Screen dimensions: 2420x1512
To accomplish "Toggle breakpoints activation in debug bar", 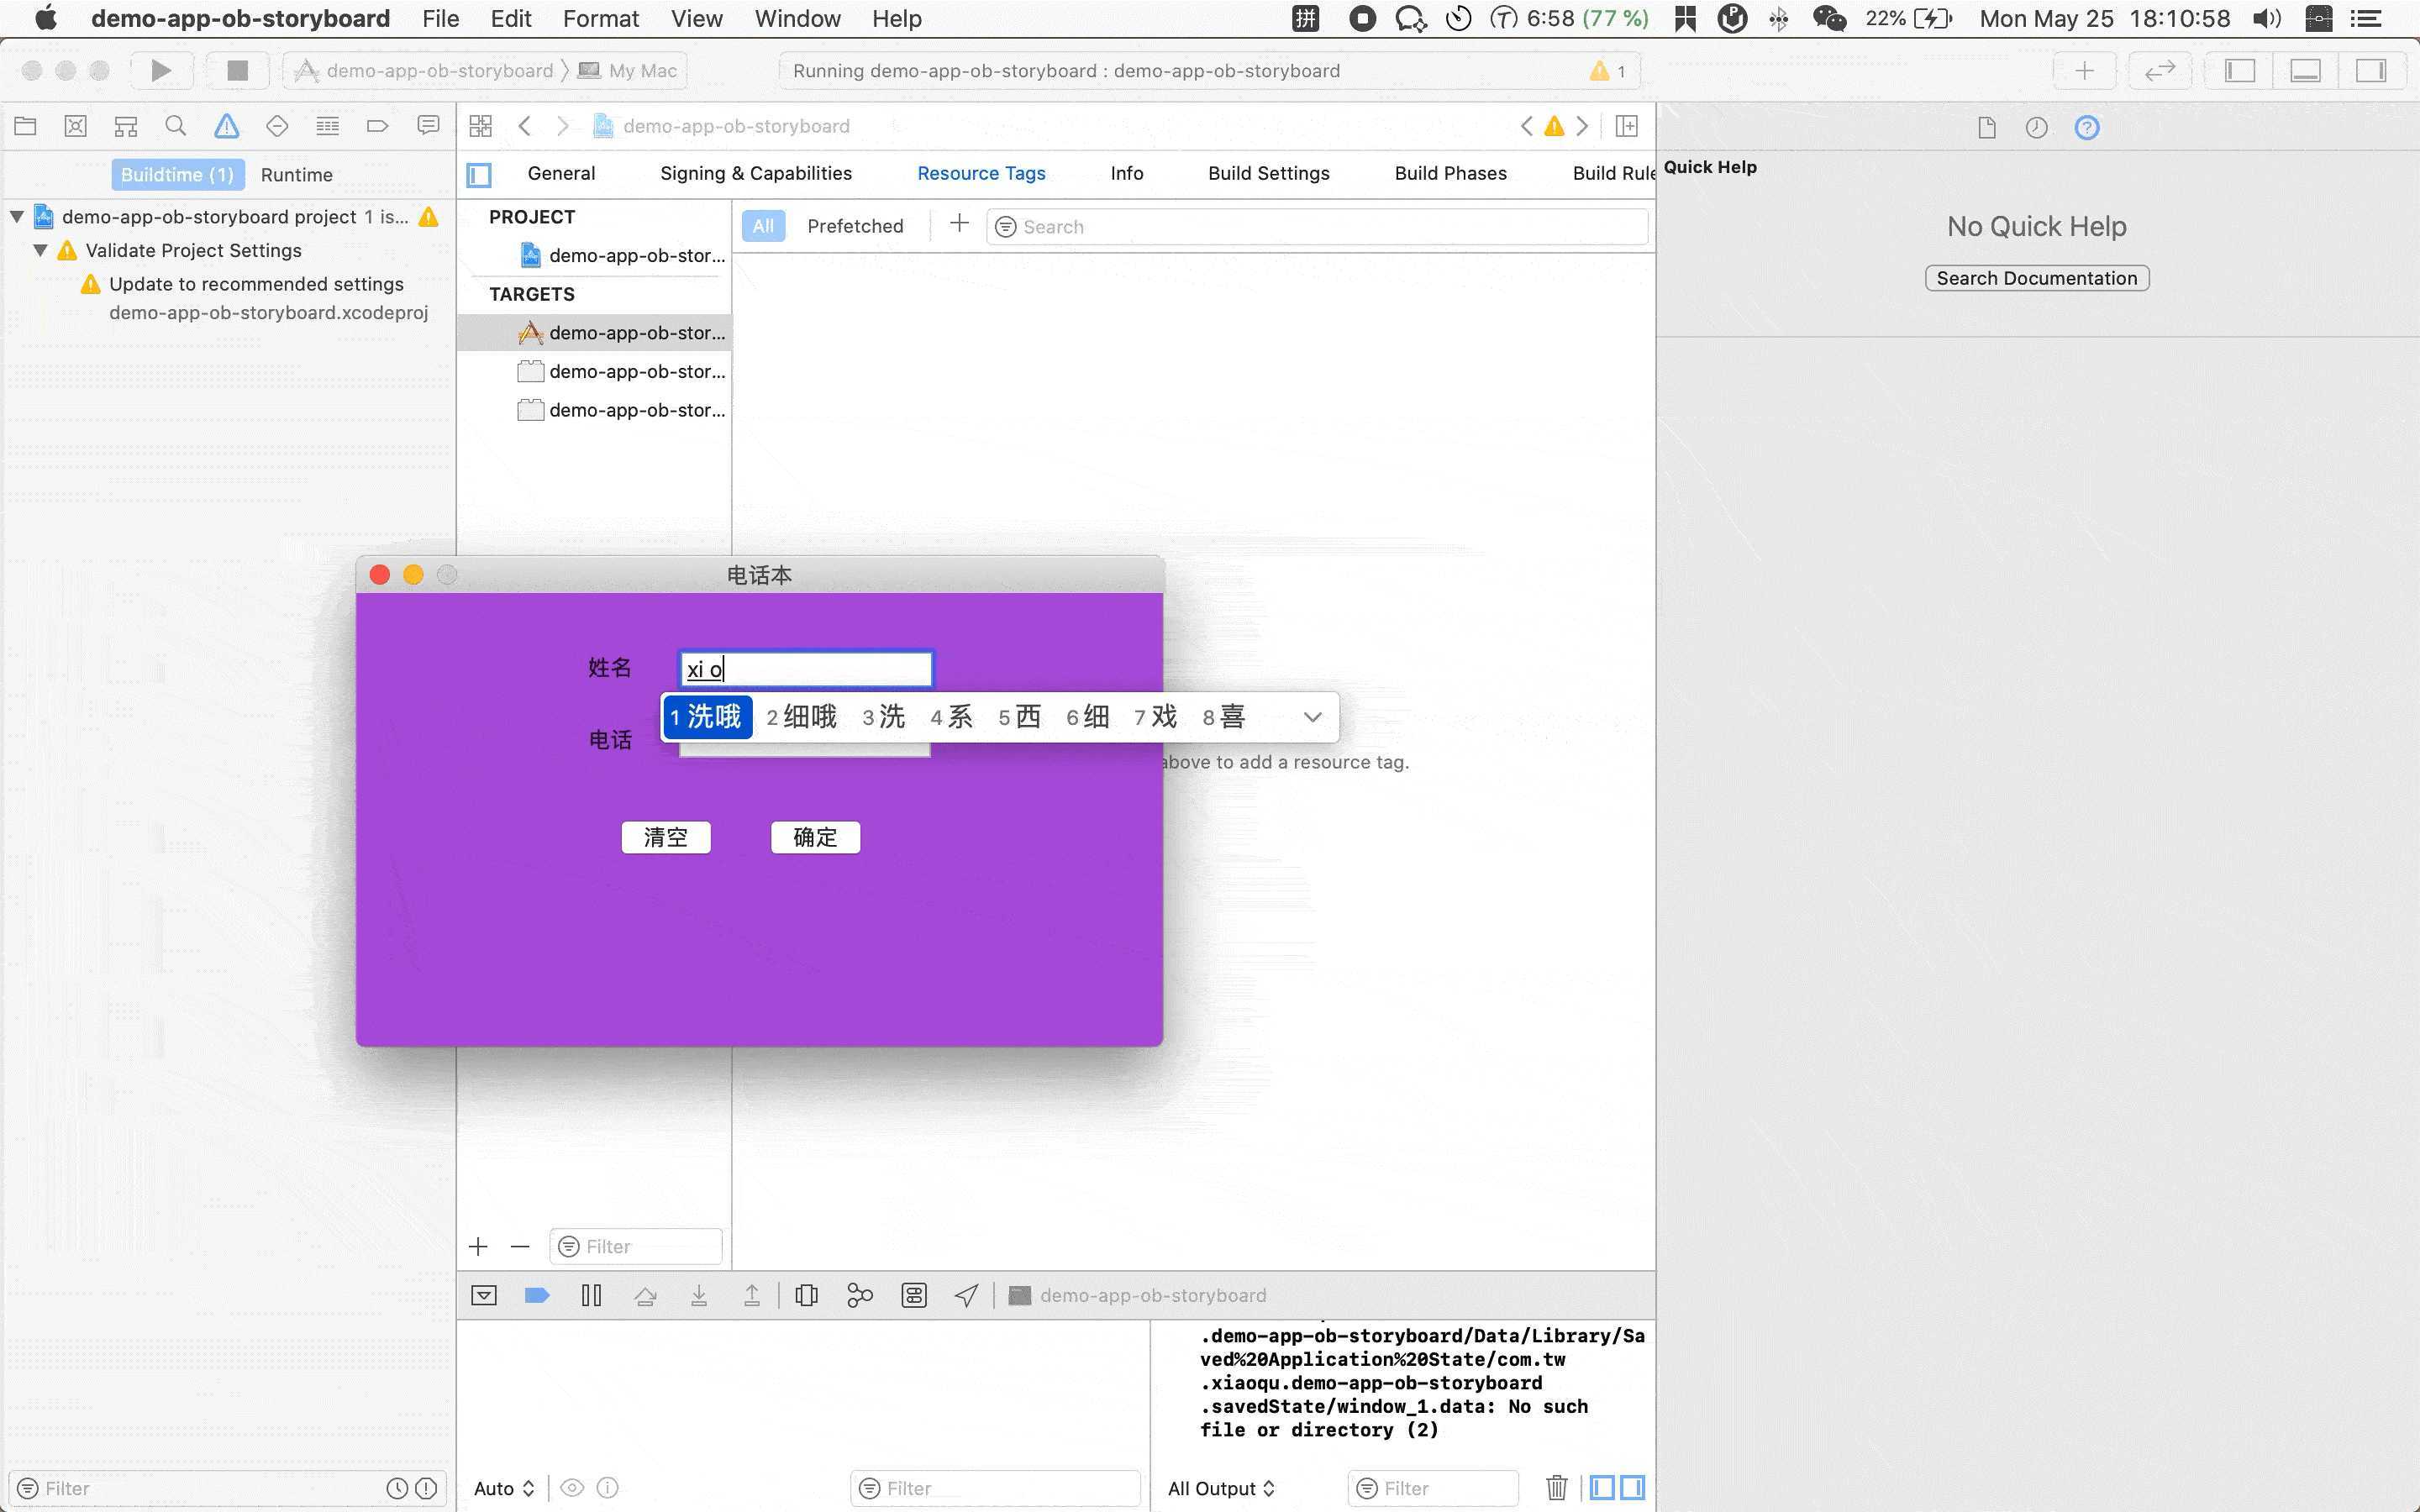I will click(x=537, y=1295).
